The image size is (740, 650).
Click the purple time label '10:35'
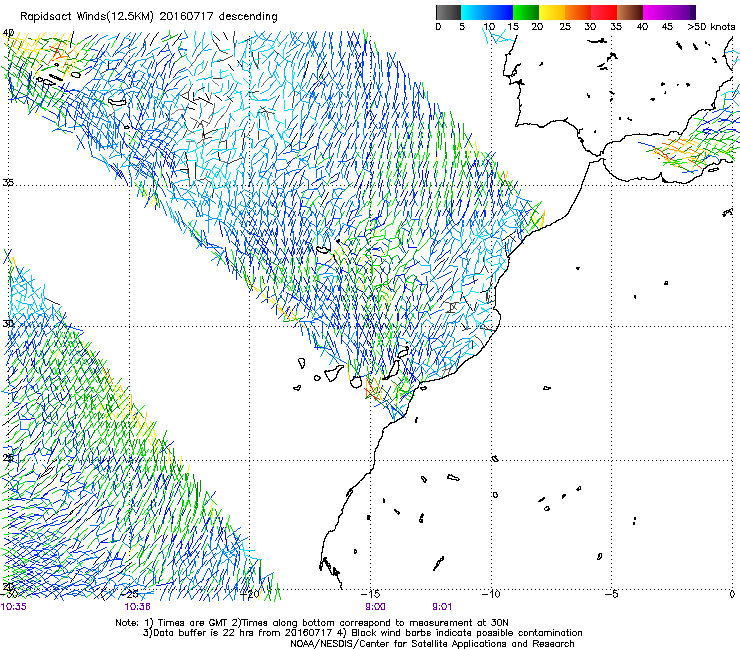click(14, 607)
